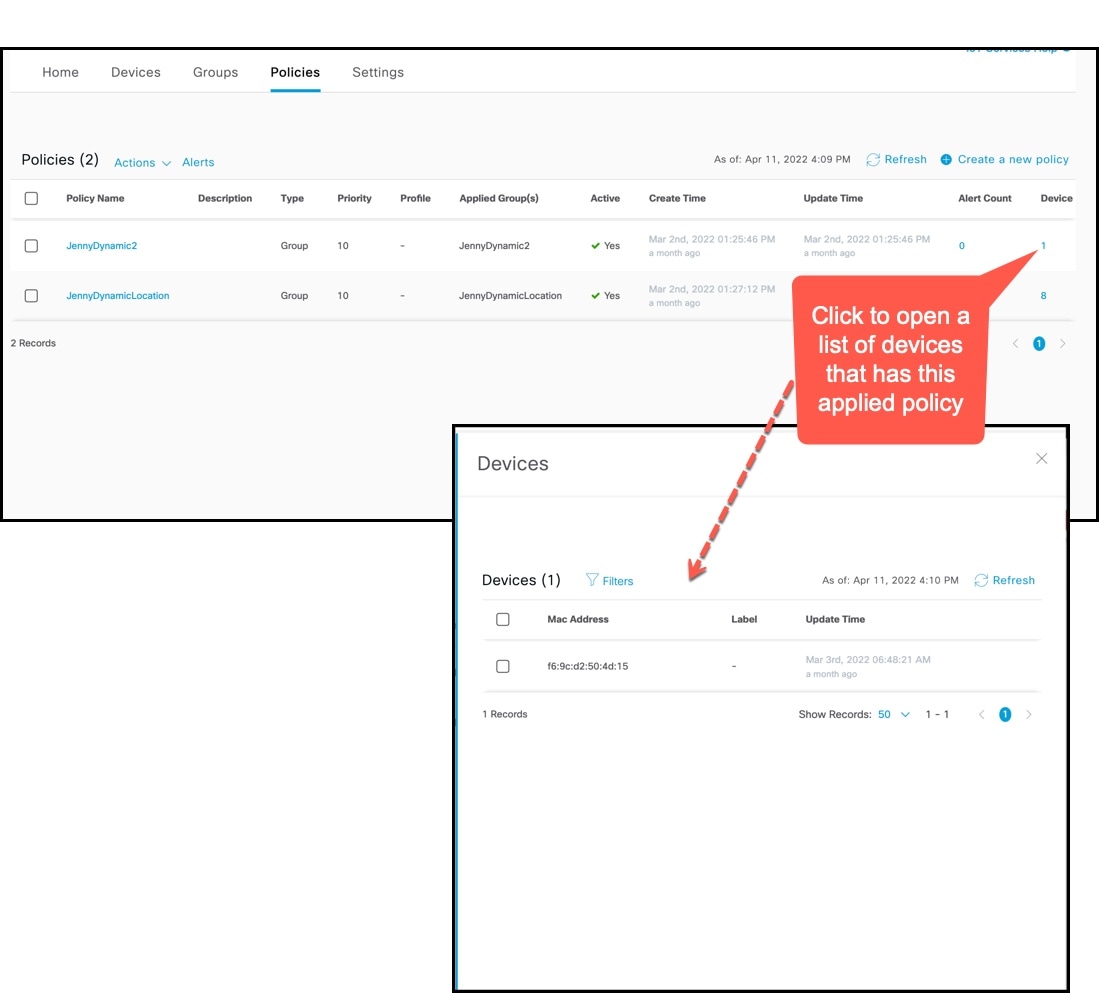The width and height of the screenshot is (1099, 993).
Task: Sort devices by Update Time column
Action: [835, 619]
